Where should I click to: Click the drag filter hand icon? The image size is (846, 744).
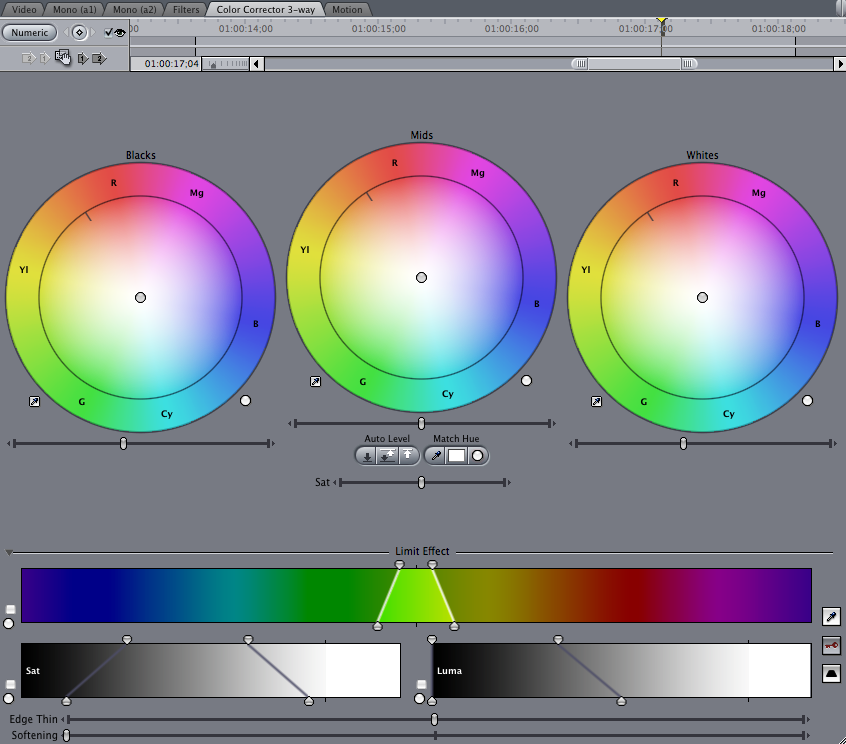[63, 58]
